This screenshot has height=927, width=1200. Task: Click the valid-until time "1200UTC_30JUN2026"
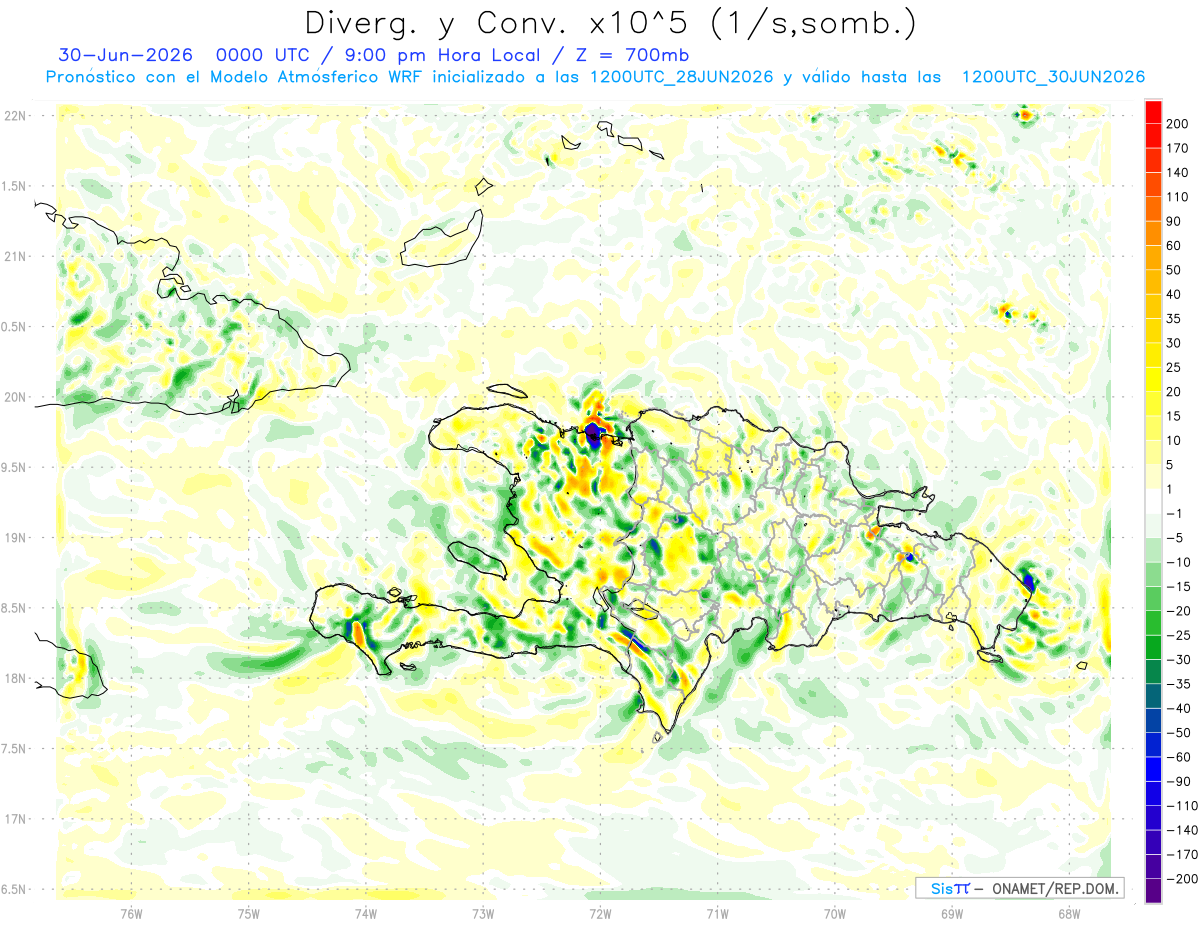1053,77
